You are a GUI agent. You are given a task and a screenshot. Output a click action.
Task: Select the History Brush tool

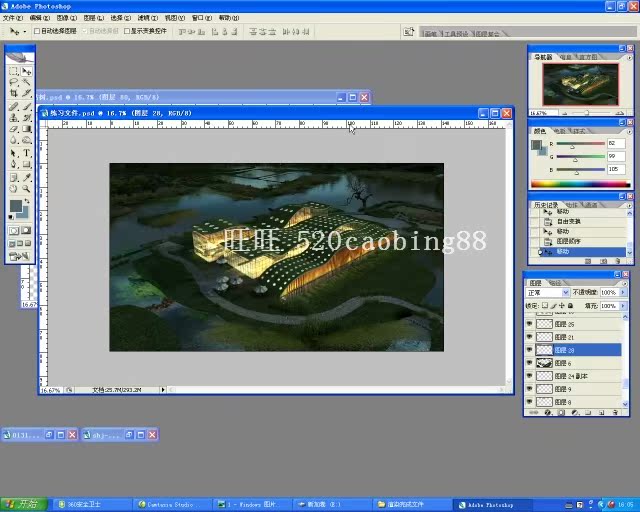point(27,118)
